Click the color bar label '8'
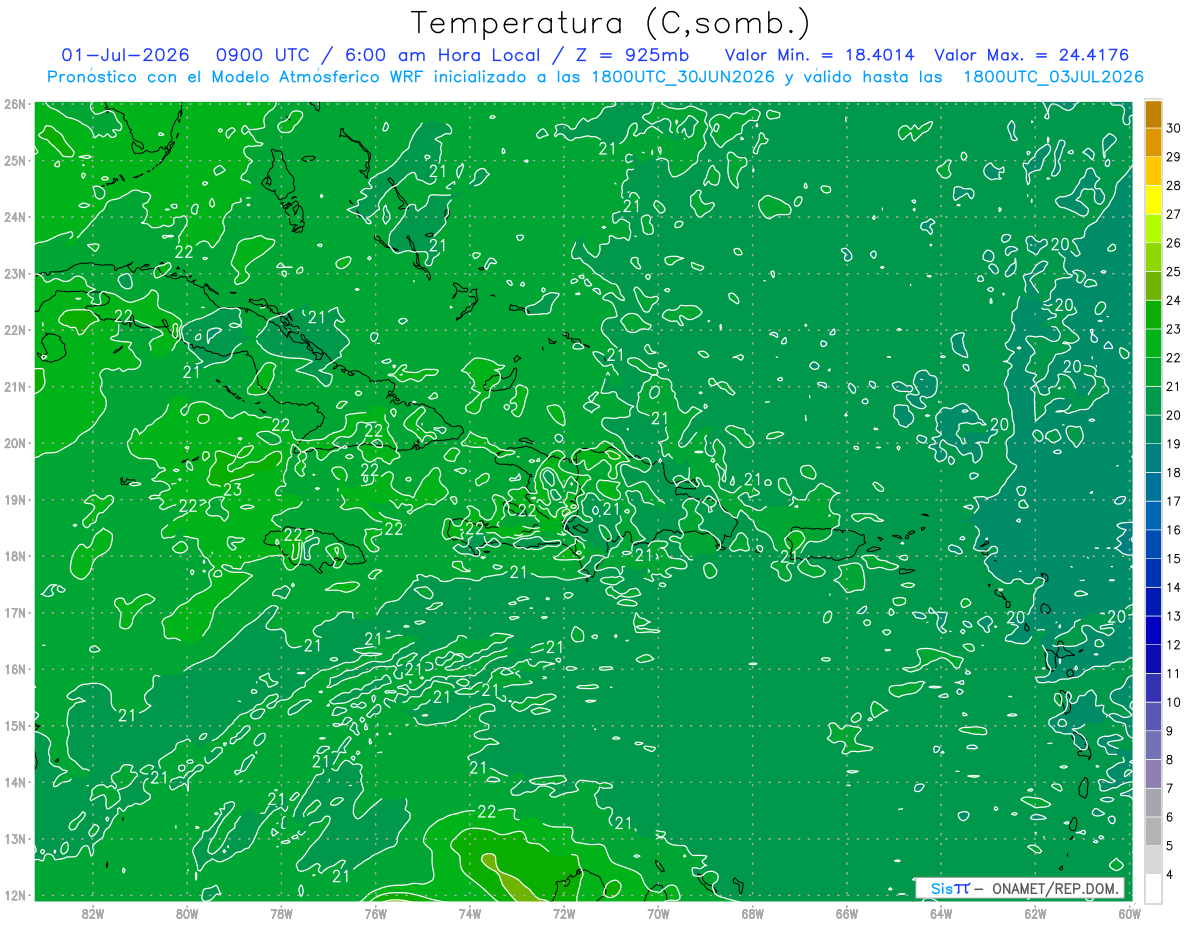 point(1170,760)
